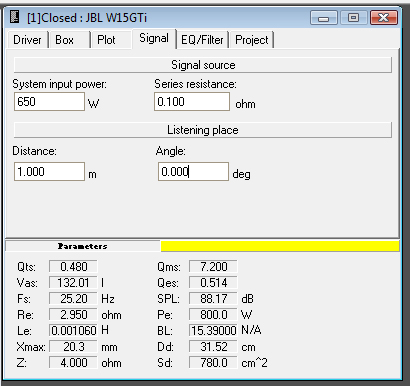
Task: Minimize the JBL W15GTi window
Action: pyautogui.click(x=324, y=17)
